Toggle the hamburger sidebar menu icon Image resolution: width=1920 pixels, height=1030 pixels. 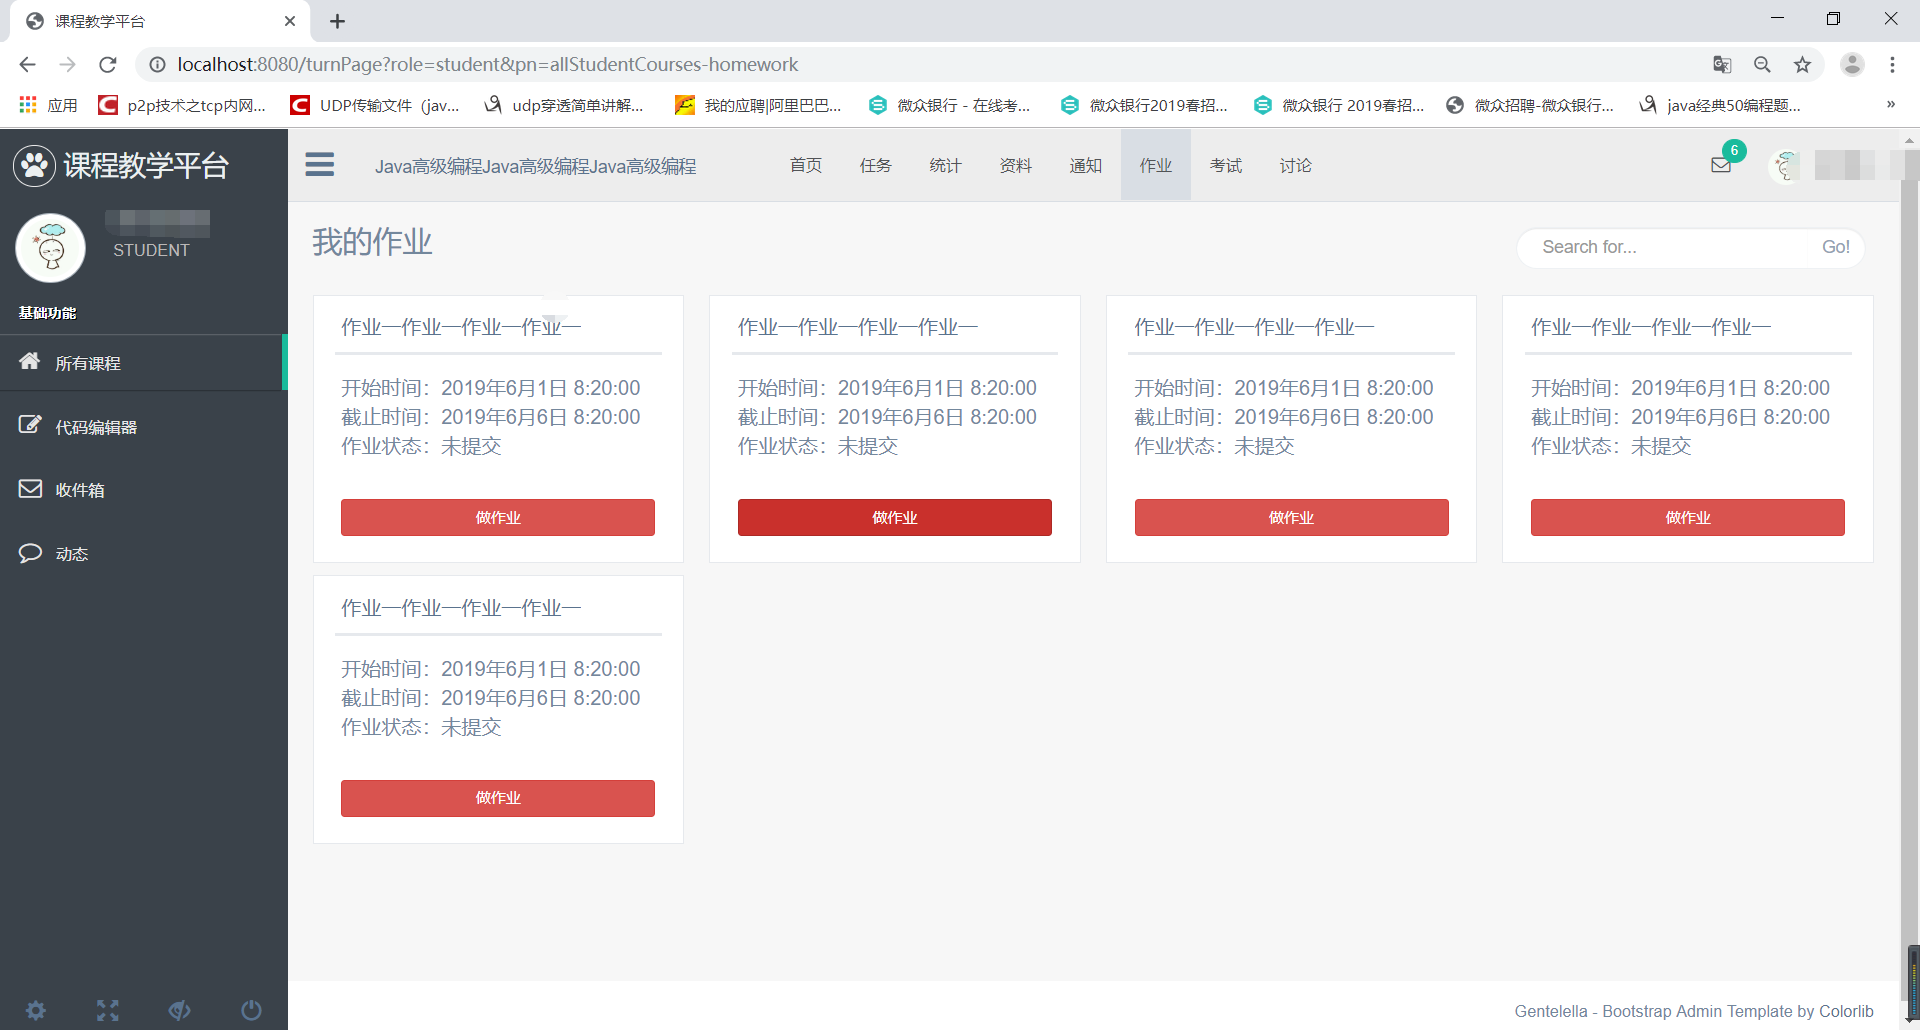pos(320,164)
